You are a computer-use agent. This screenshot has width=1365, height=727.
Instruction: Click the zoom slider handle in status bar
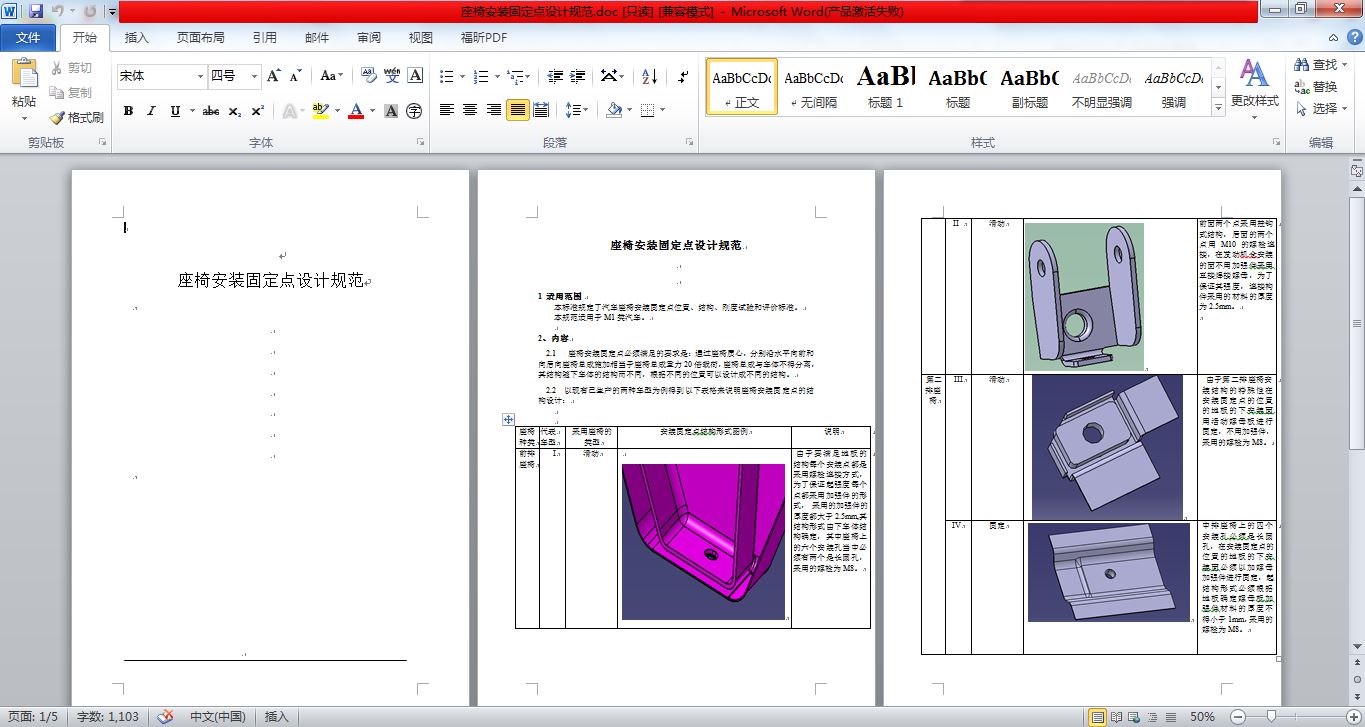point(1270,716)
